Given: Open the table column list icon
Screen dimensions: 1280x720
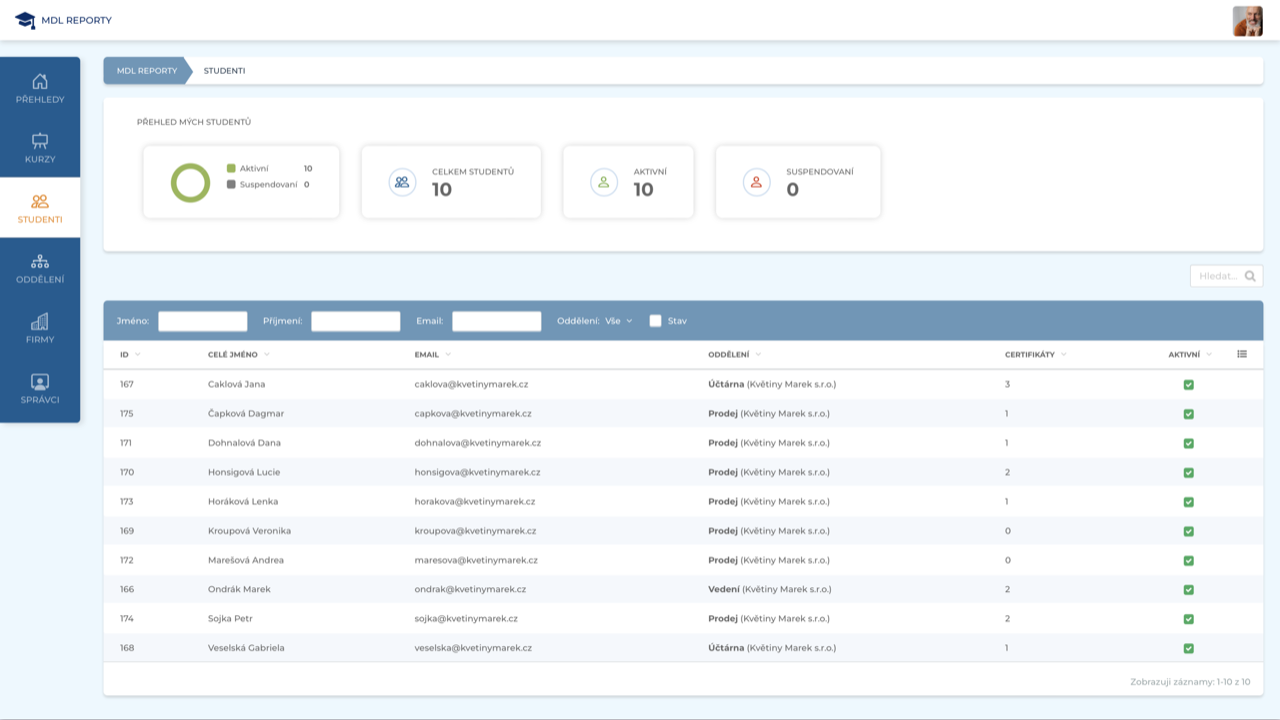Looking at the screenshot, I should [x=1242, y=354].
